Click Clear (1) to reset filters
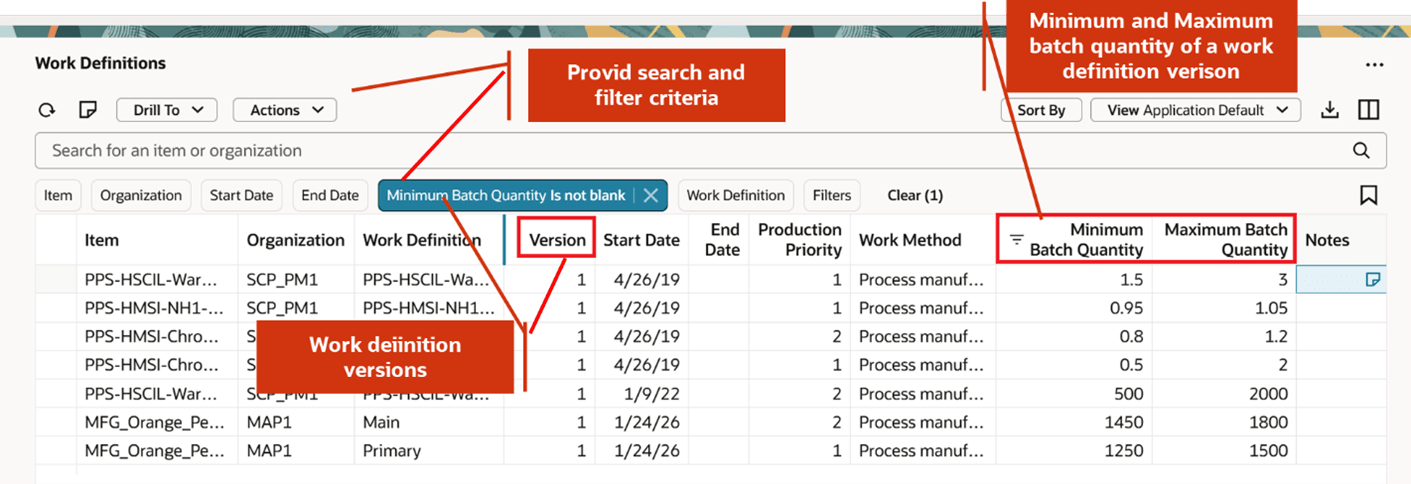This screenshot has height=484, width=1411. 915,196
